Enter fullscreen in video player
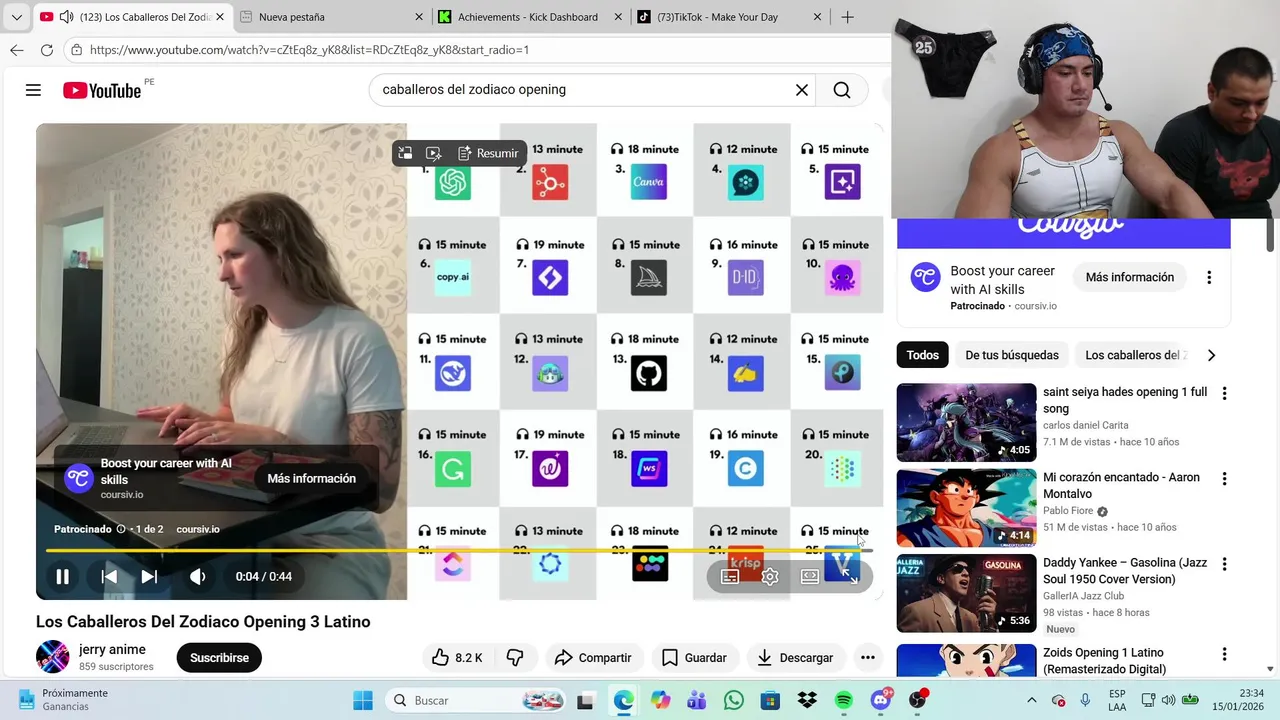1280x720 pixels. [849, 576]
